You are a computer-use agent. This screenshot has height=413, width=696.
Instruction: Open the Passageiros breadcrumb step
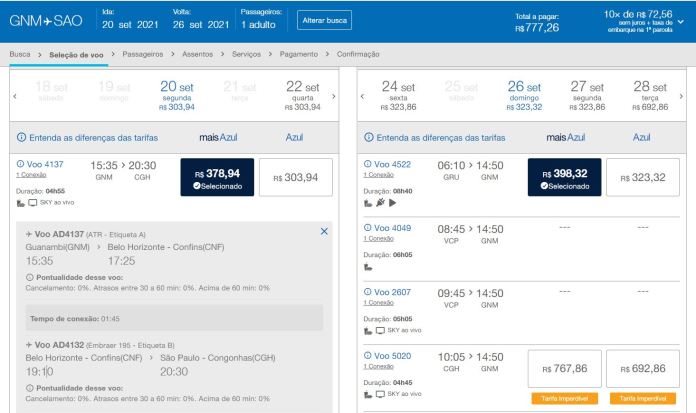click(x=142, y=54)
